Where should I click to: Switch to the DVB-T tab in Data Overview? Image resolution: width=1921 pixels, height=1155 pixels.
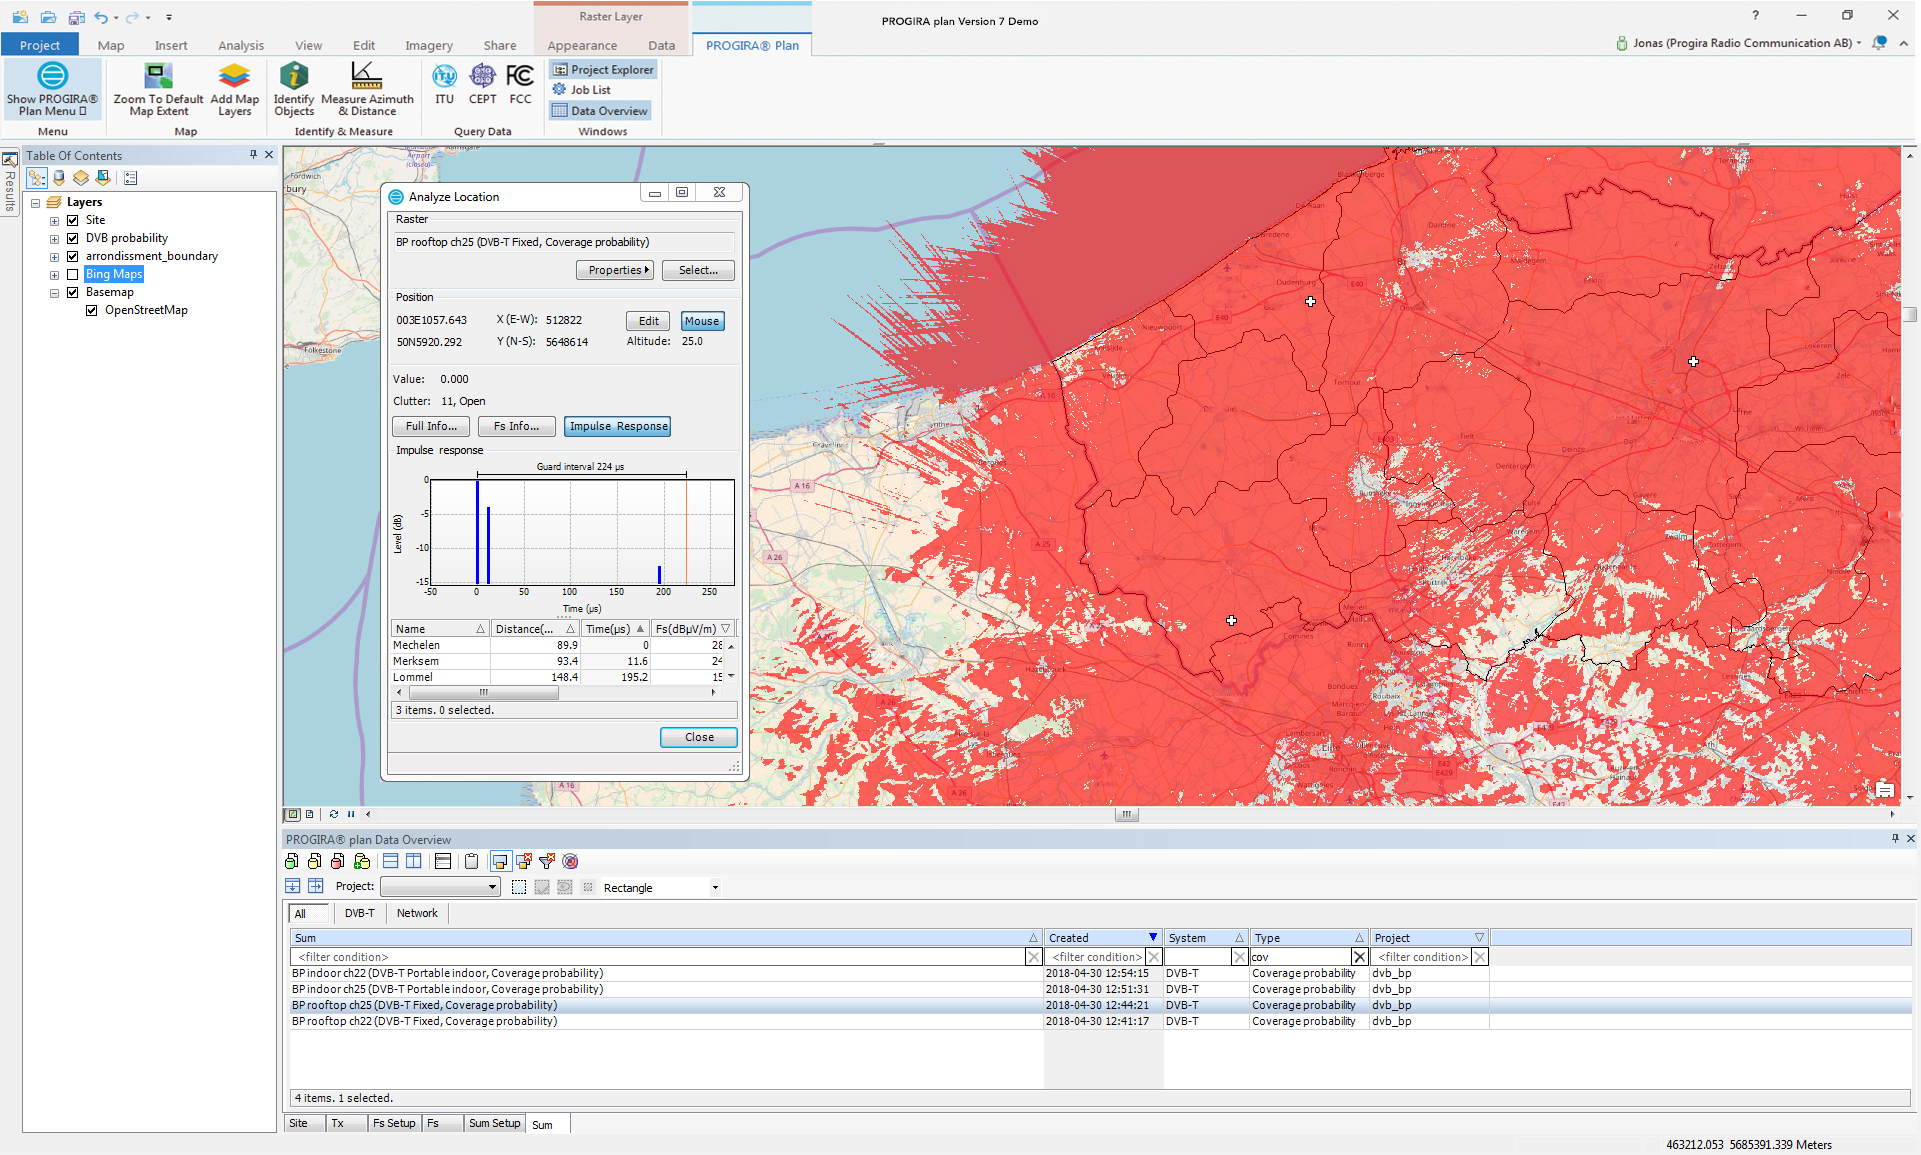pyautogui.click(x=360, y=913)
